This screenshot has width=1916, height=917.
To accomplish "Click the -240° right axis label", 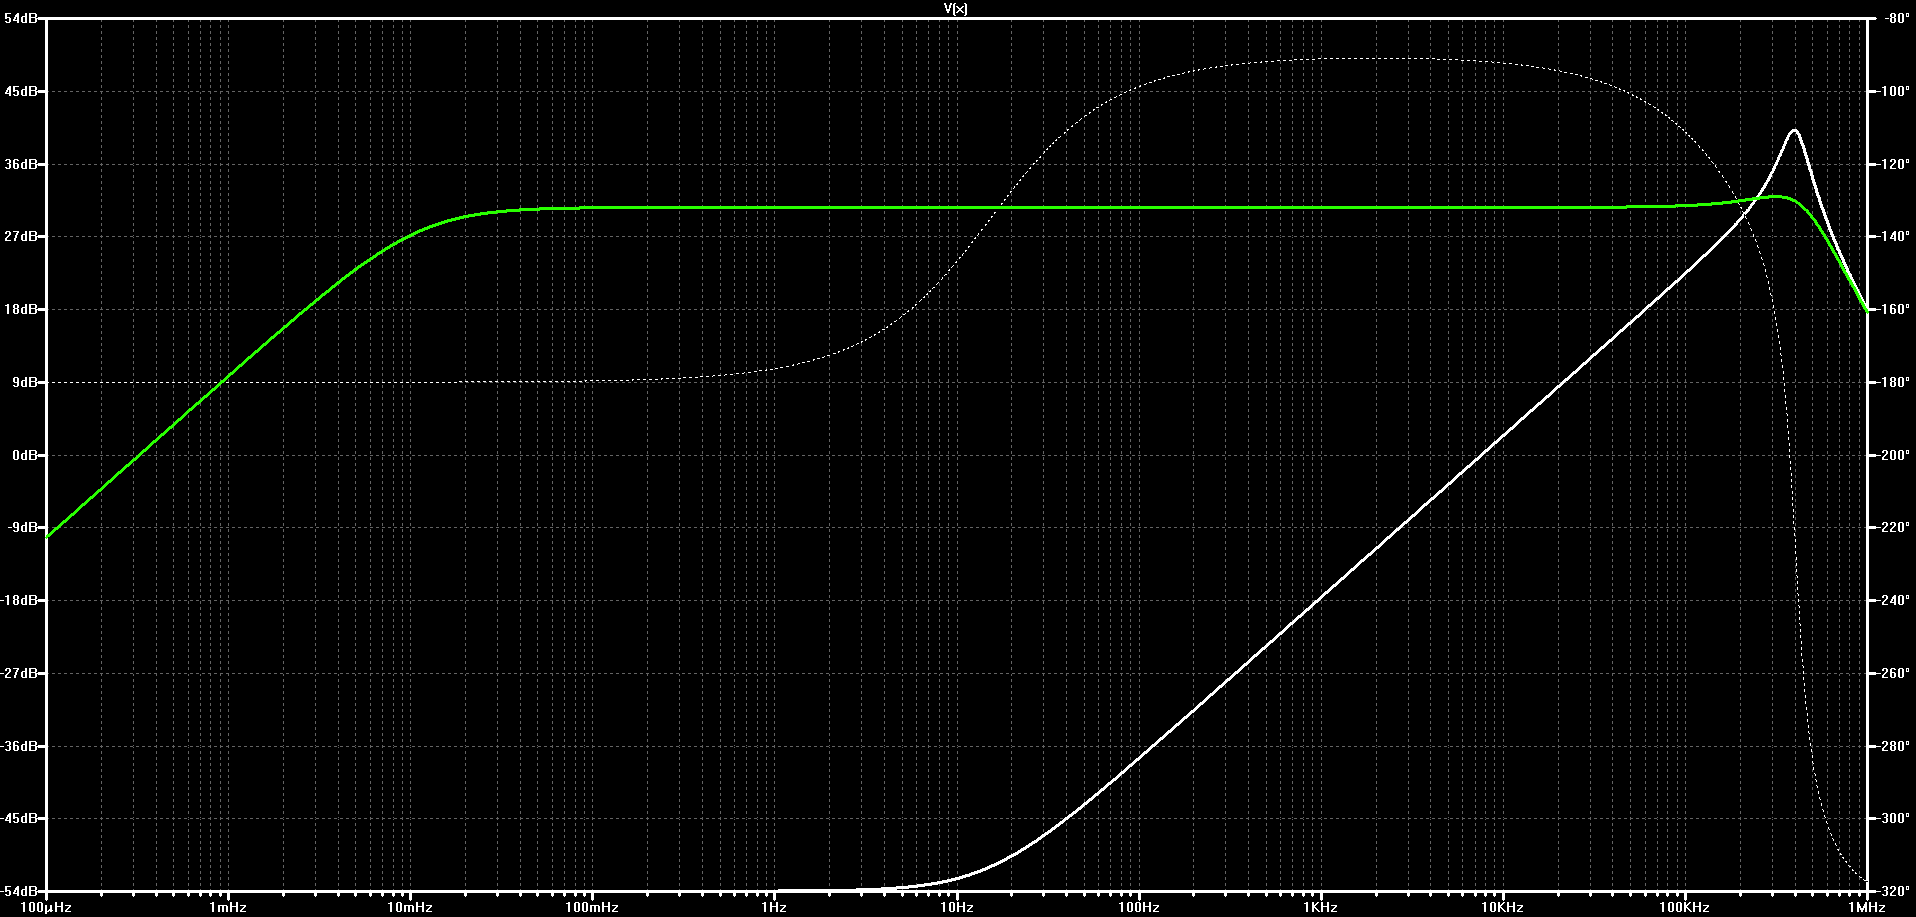I will pos(1894,600).
